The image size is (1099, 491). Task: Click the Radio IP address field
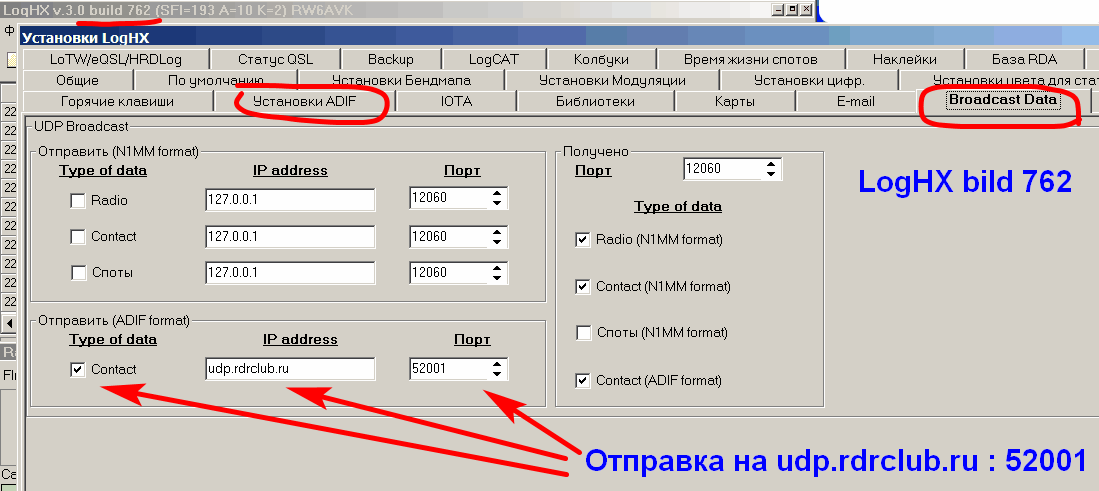point(289,200)
